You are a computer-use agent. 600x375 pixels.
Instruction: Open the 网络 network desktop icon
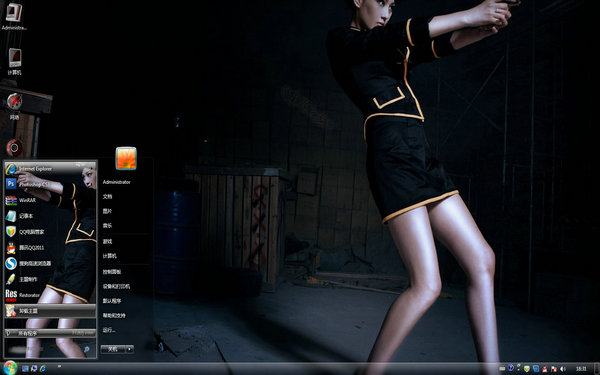point(15,106)
